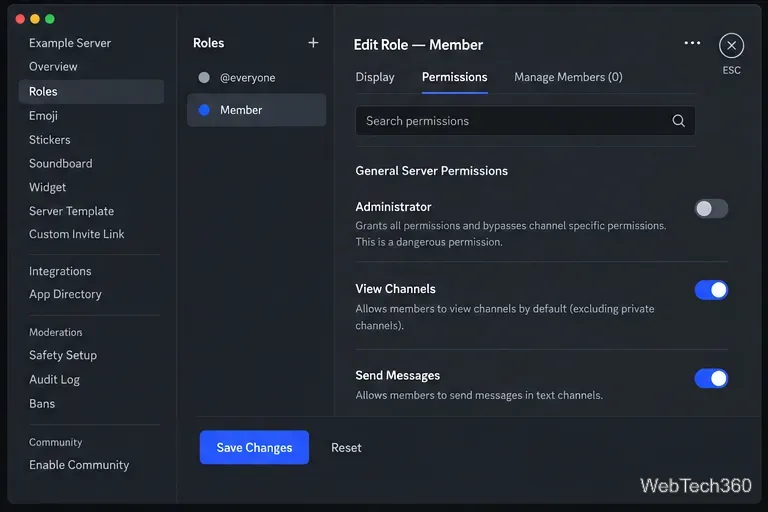
Task: Go to Integrations settings
Action: point(60,271)
